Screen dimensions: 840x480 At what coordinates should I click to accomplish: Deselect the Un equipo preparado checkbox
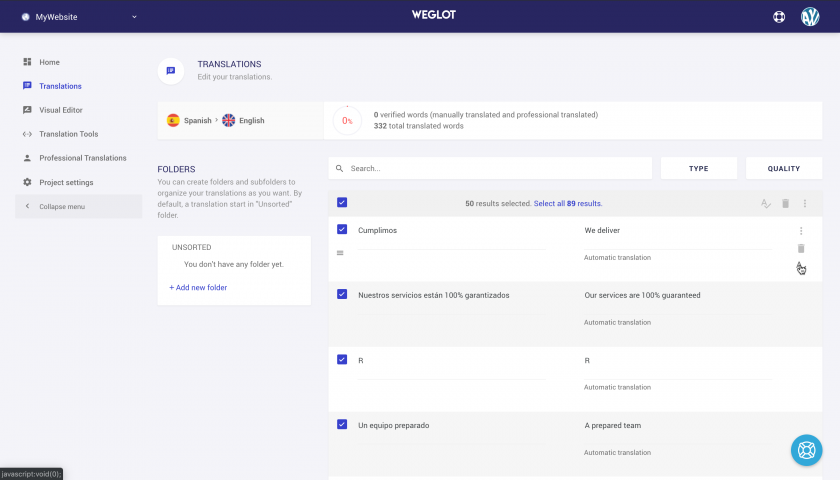(x=342, y=424)
